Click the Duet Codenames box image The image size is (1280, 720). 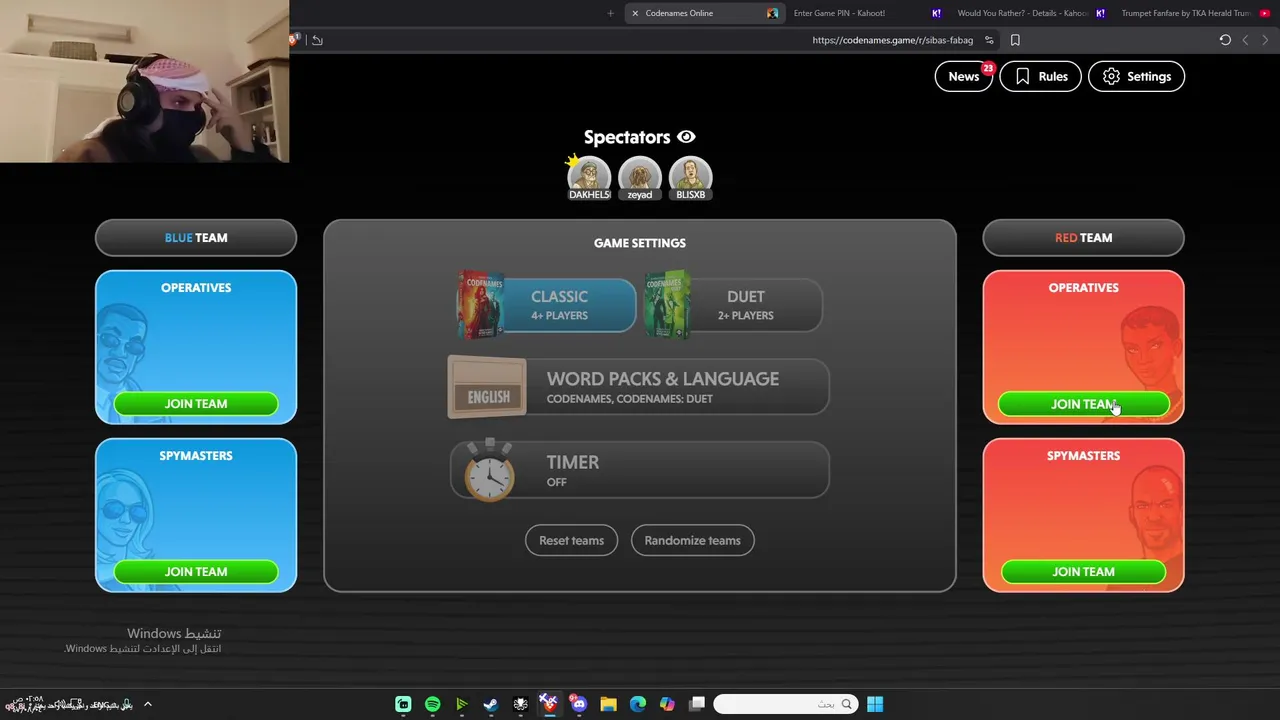coord(667,305)
